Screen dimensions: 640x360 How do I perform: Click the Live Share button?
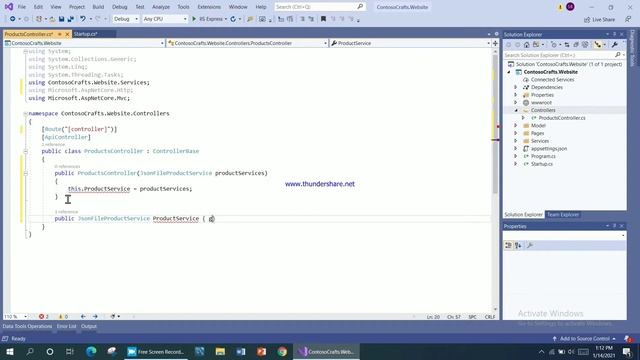point(599,19)
